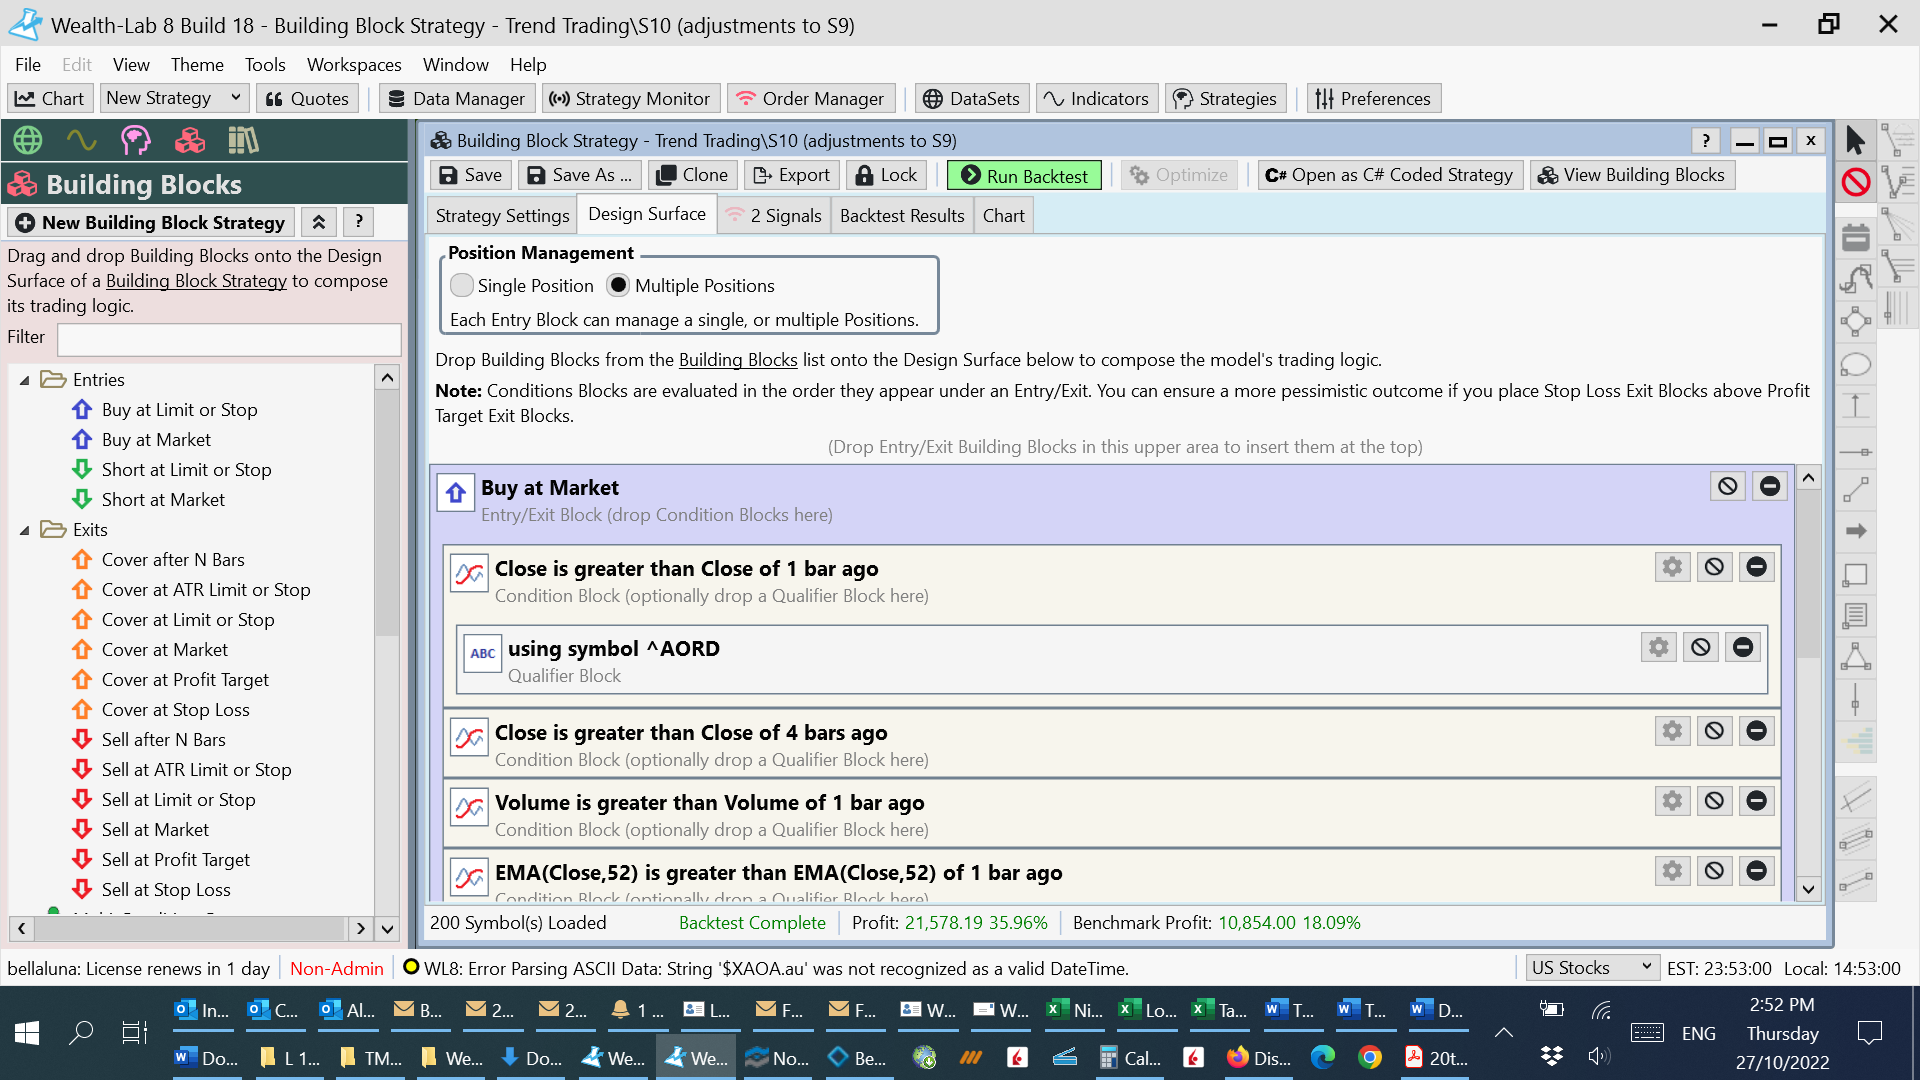Open the library books panel icon
Image resolution: width=1920 pixels, height=1080 pixels.
tap(243, 140)
